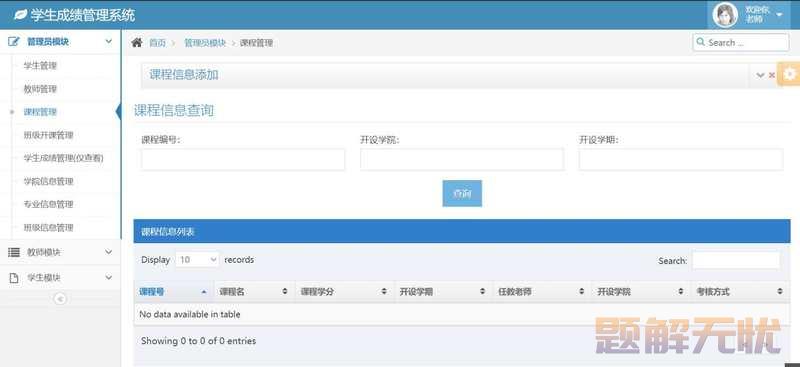Focus the table Search field
Screen dimensions: 800x367
(736, 260)
